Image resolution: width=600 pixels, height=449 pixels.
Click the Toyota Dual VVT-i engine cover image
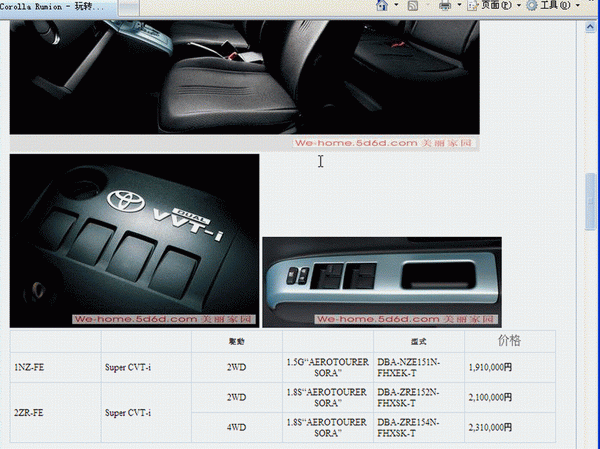(134, 241)
